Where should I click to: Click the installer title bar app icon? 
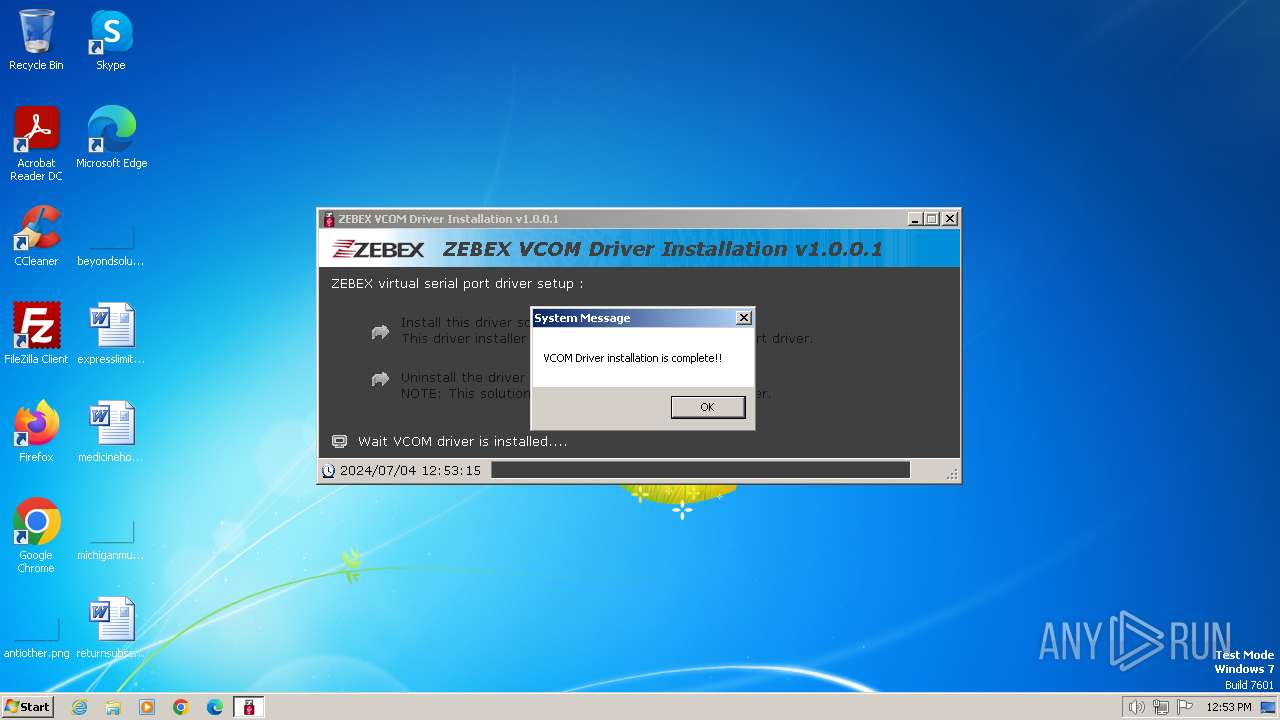coord(329,219)
